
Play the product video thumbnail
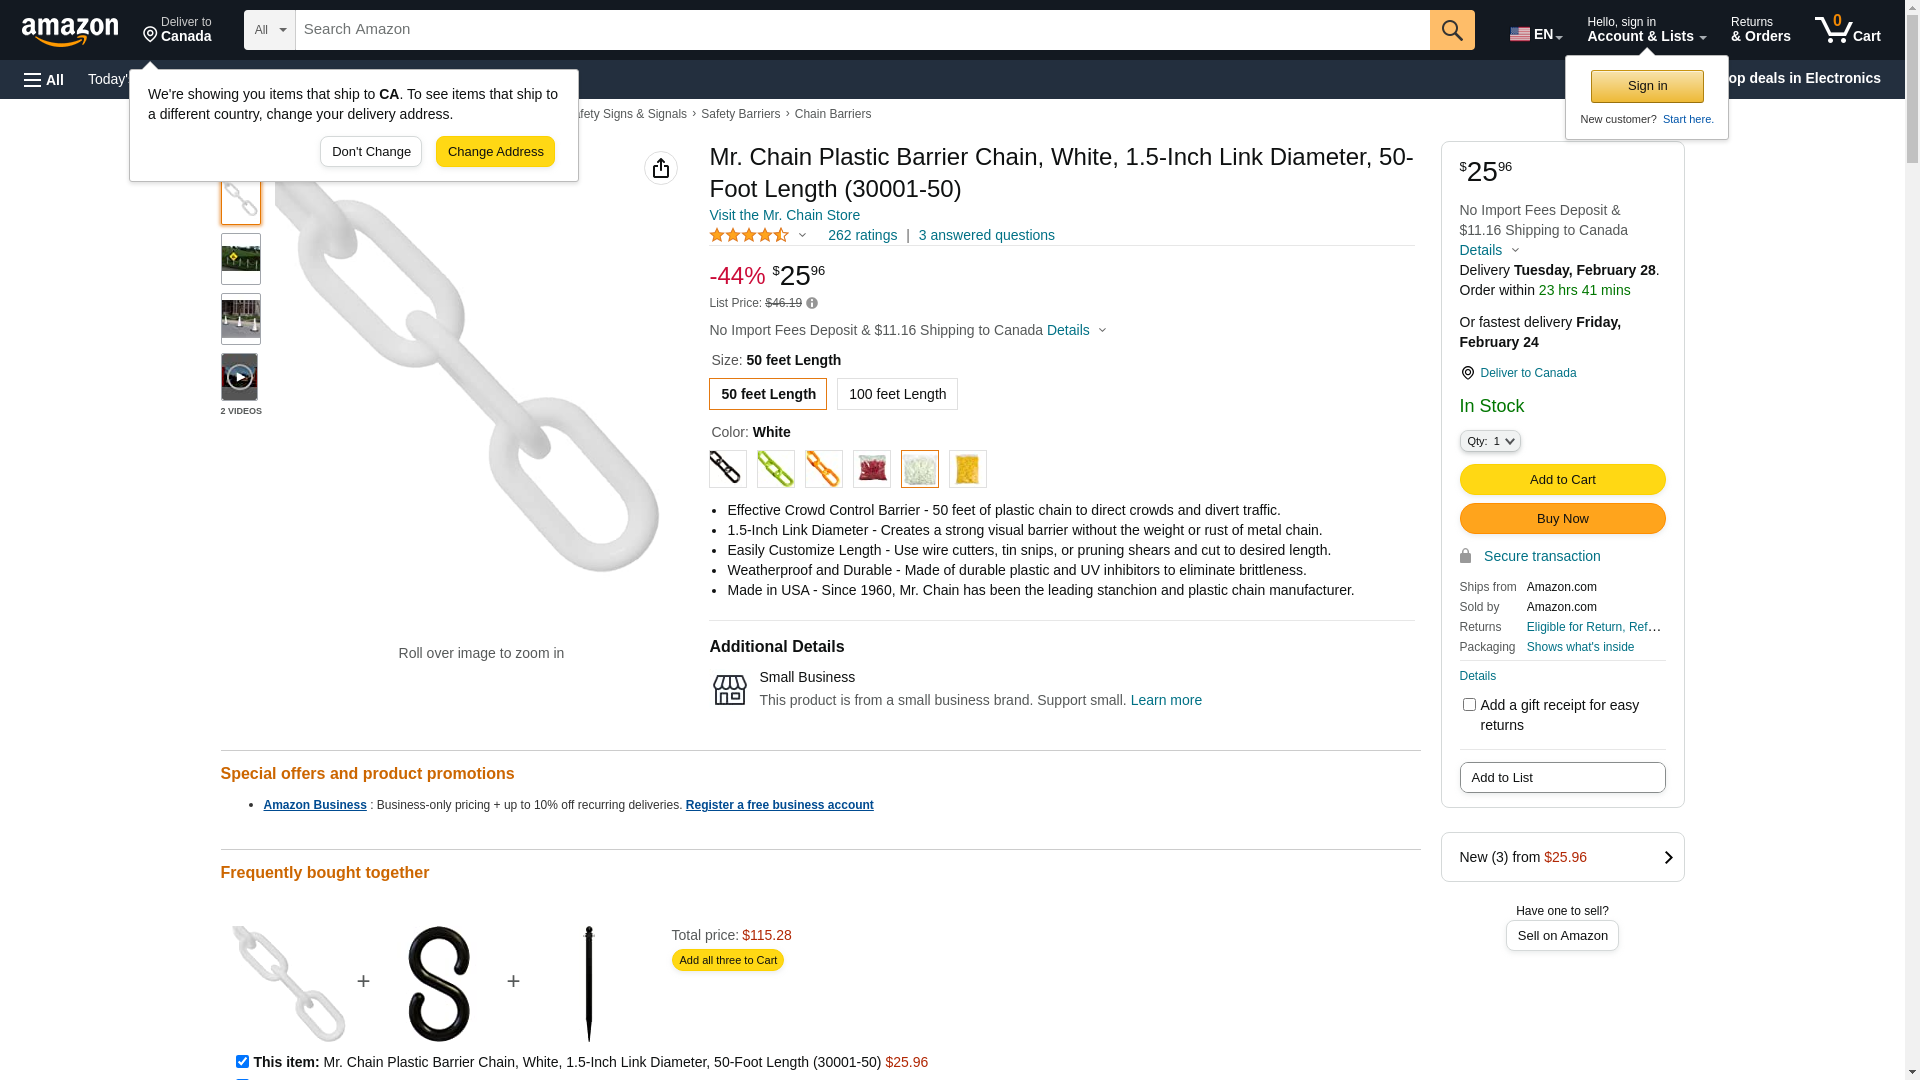coord(239,377)
